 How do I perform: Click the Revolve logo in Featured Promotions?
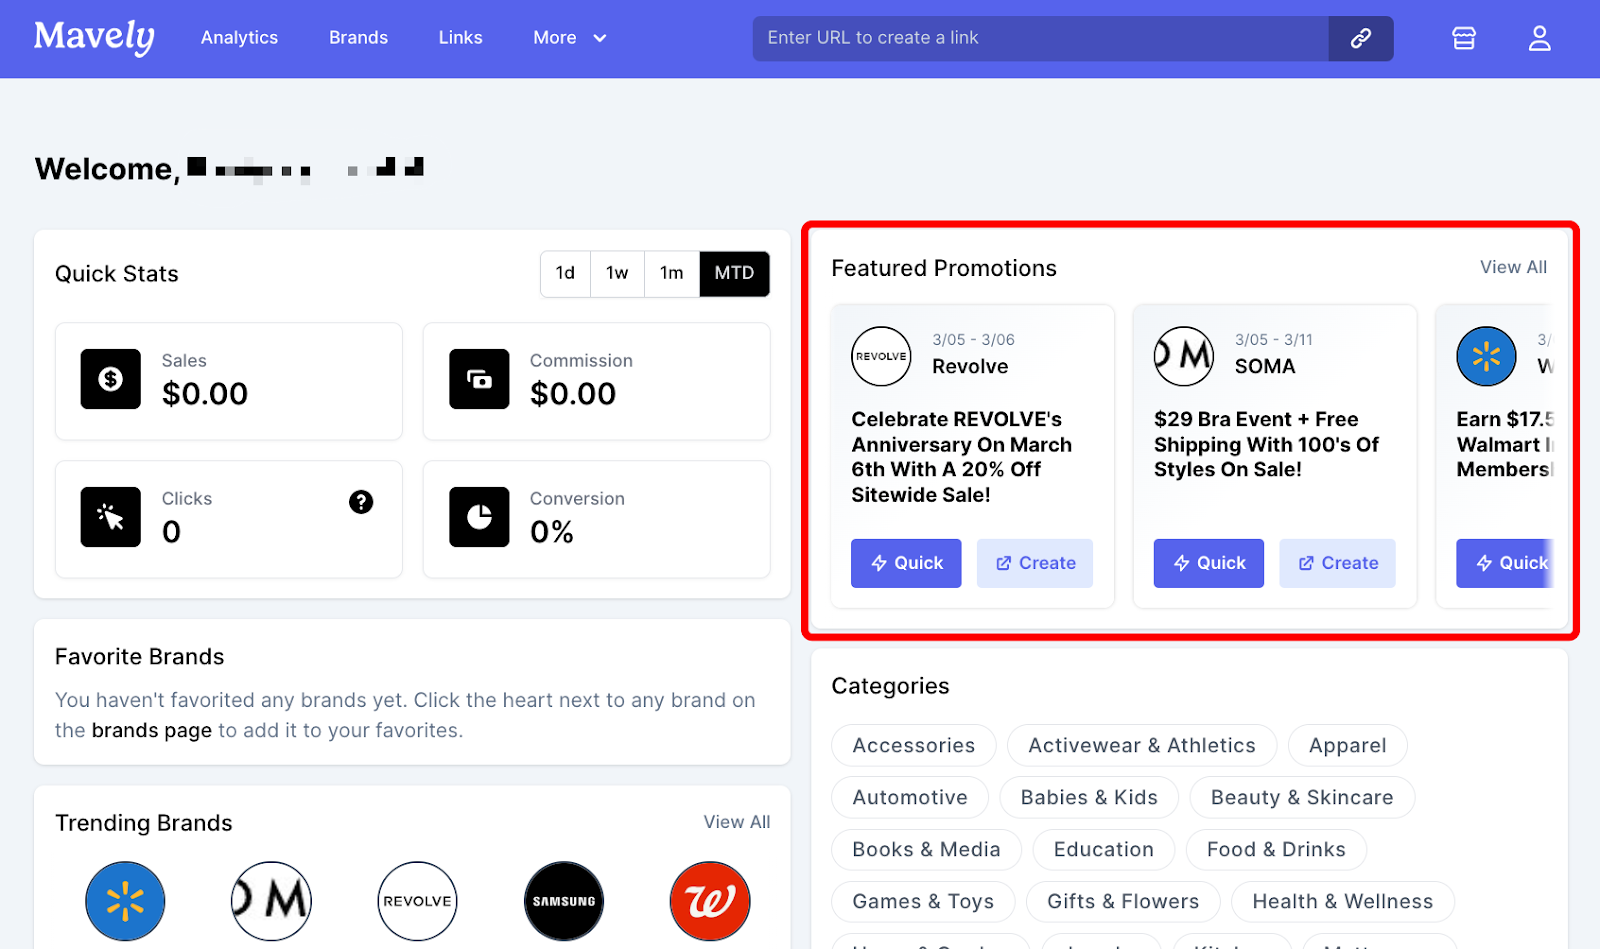[881, 356]
